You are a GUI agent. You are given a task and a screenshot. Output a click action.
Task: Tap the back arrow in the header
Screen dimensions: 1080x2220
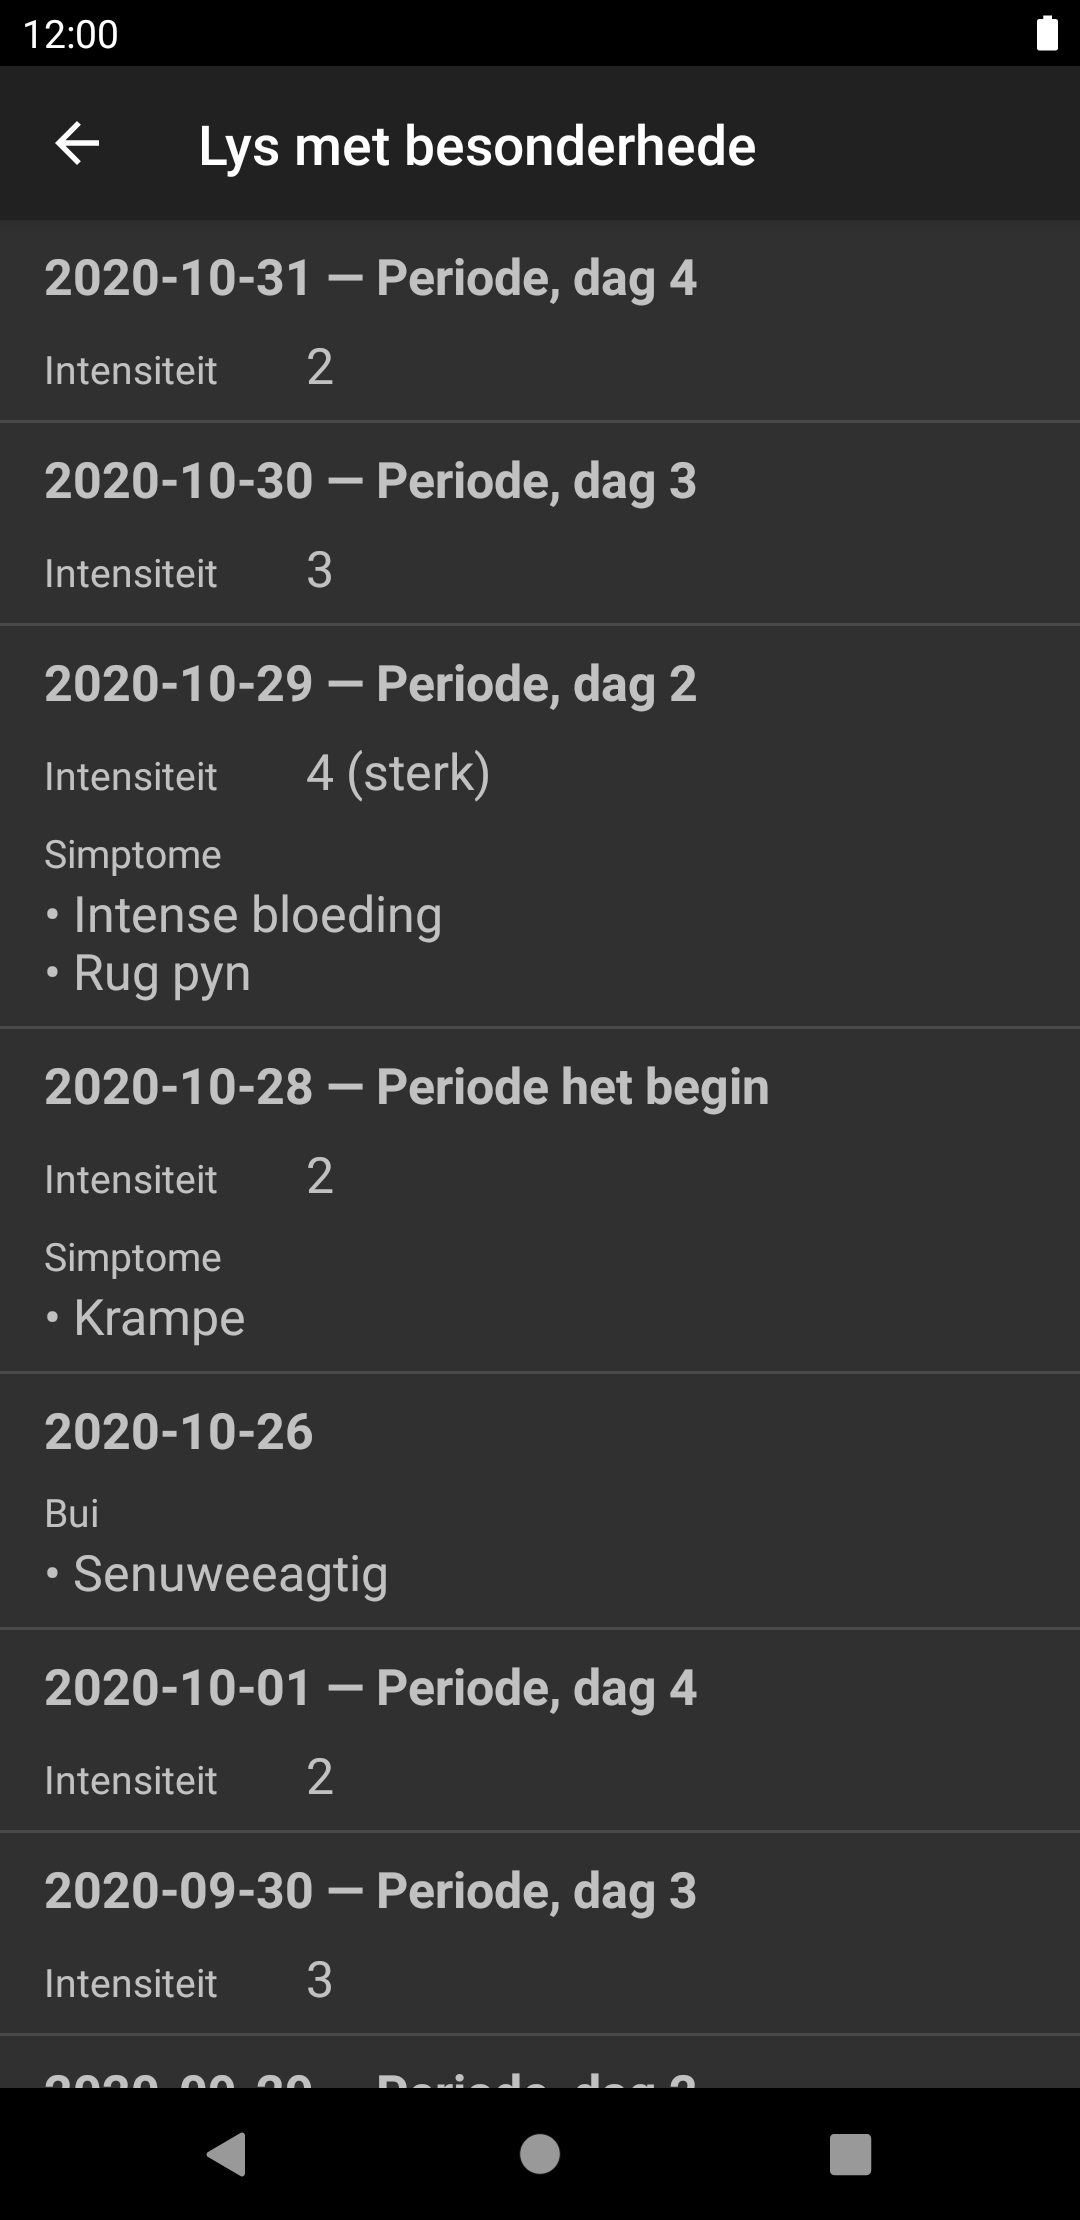pyautogui.click(x=77, y=144)
